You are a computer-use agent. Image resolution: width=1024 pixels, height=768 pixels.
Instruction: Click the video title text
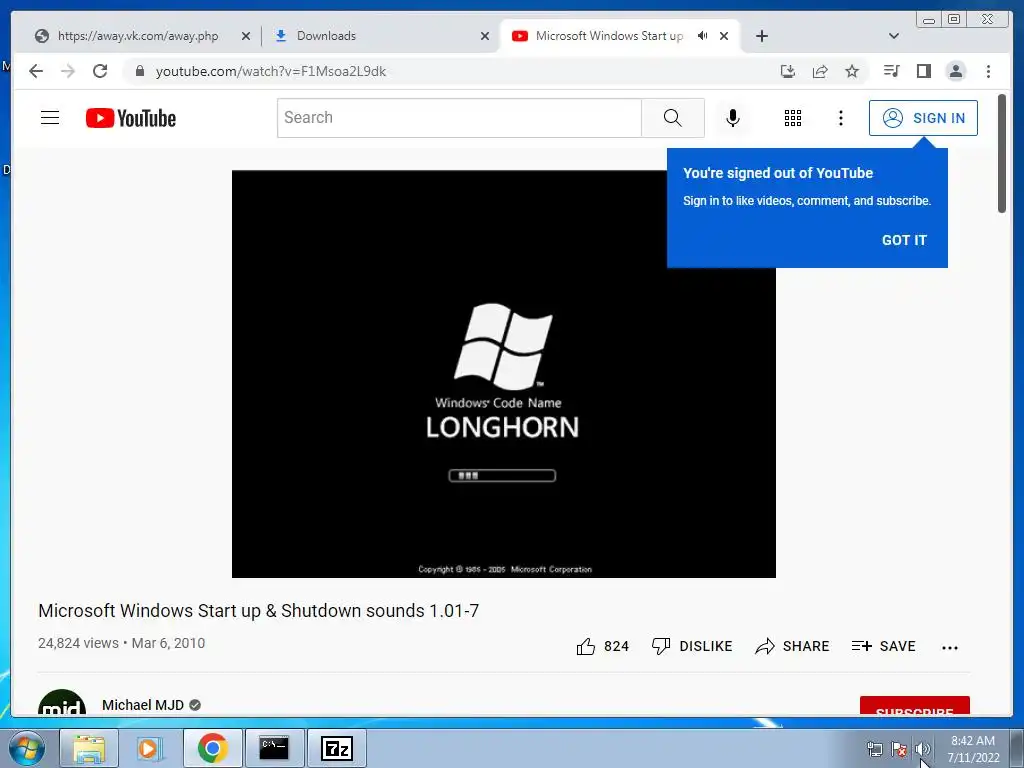point(259,611)
